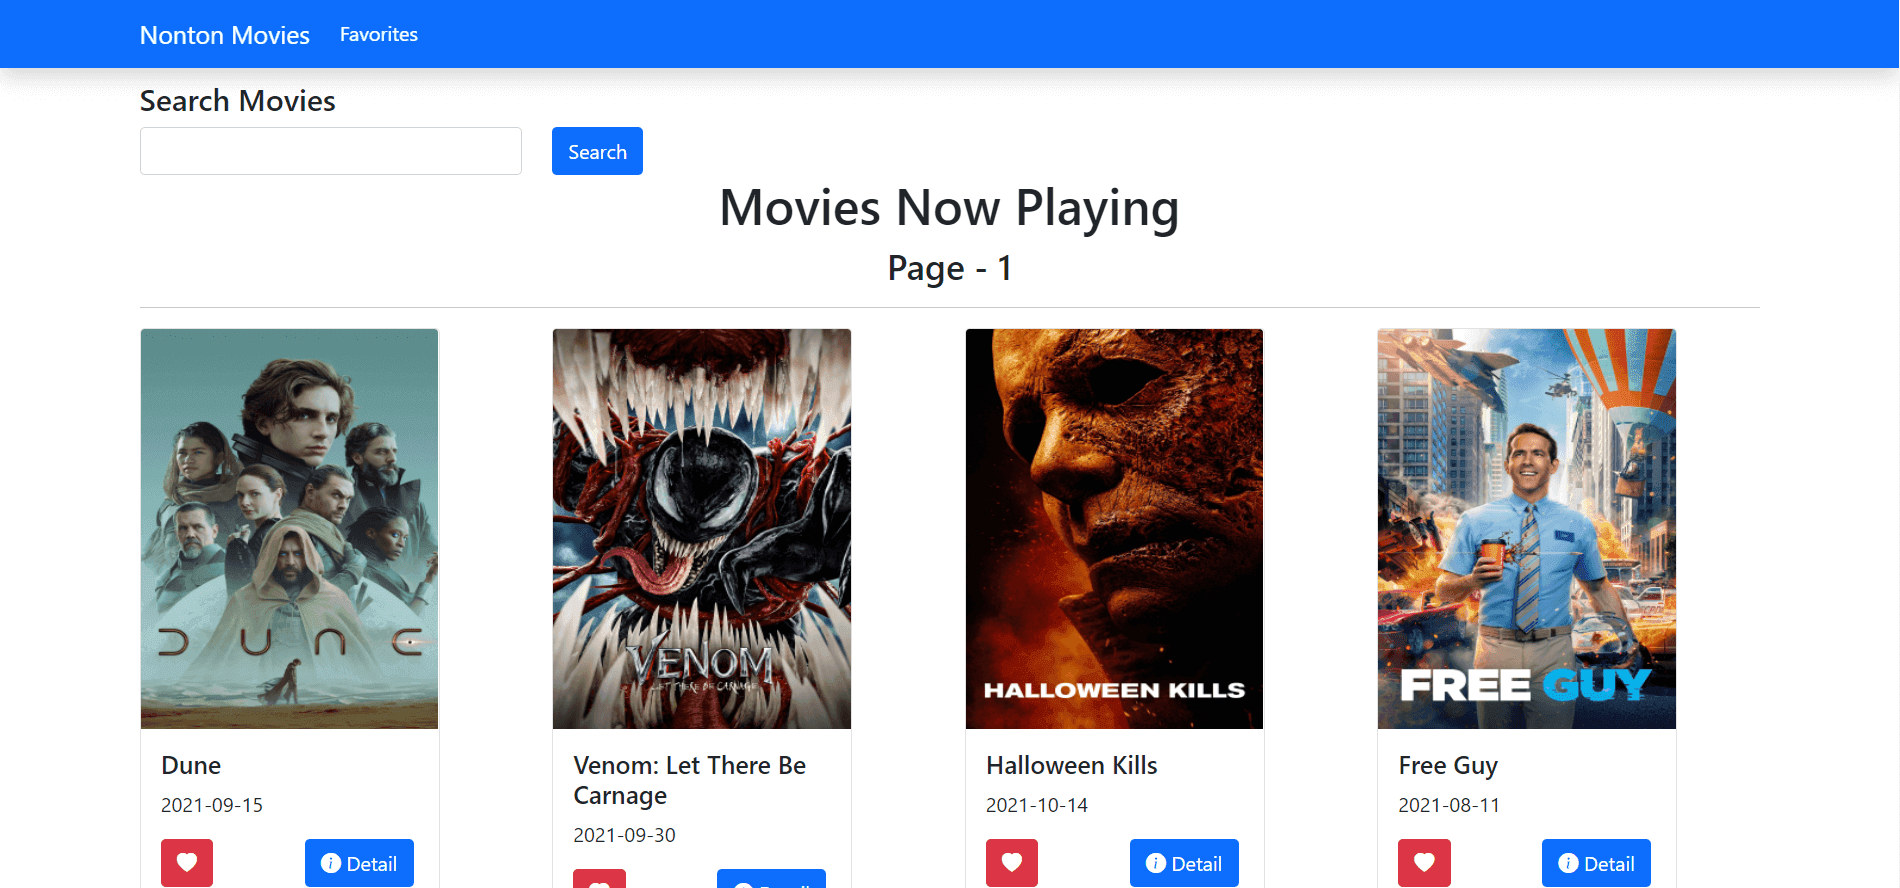Click the Dune movie poster
The height and width of the screenshot is (888, 1900).
pos(290,529)
